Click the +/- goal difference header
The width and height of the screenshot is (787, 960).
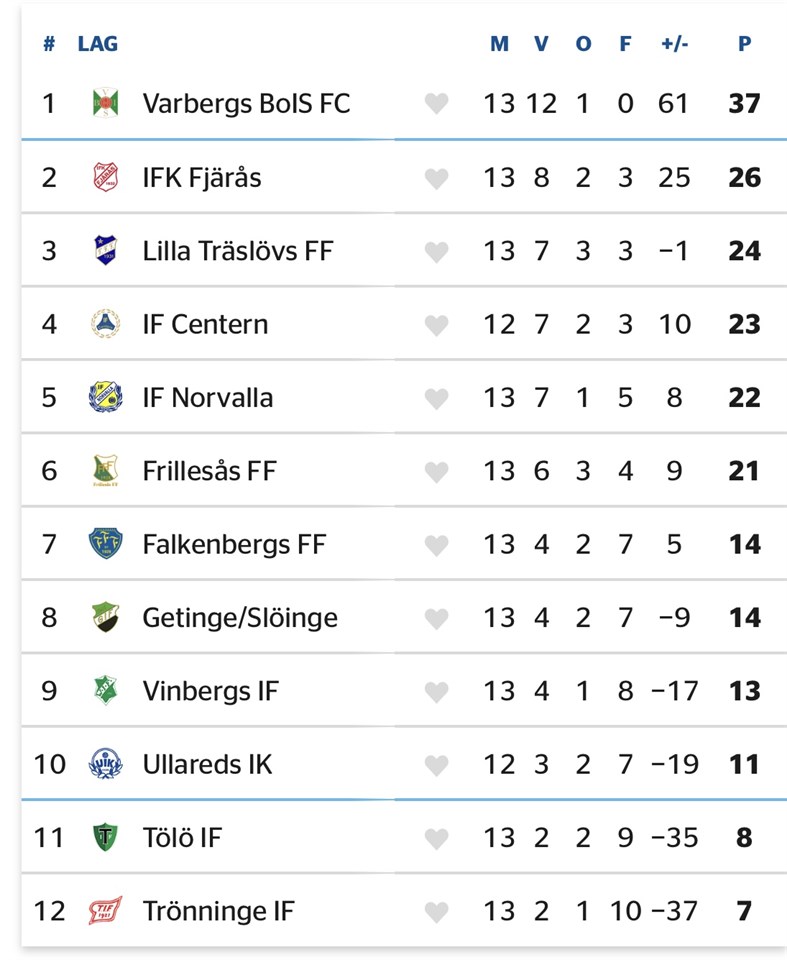click(x=674, y=44)
